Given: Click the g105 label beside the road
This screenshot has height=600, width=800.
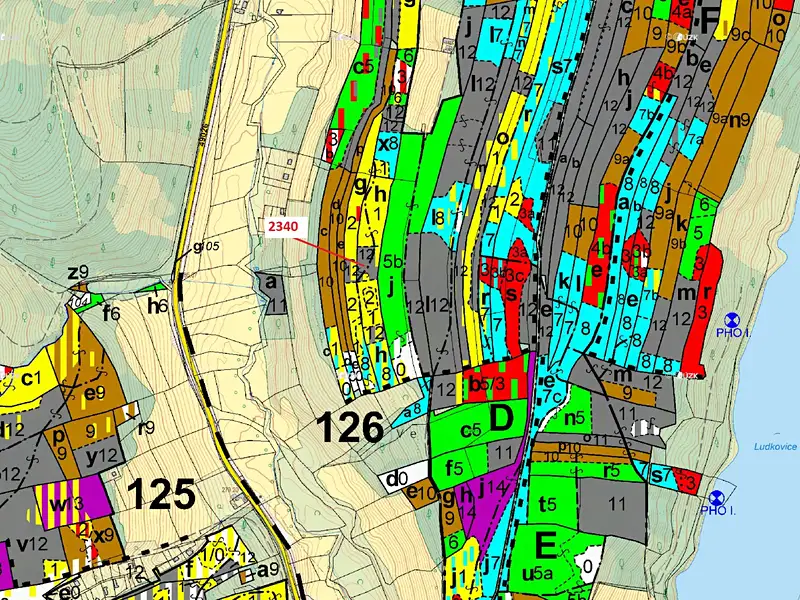Looking at the screenshot, I should click(x=206, y=246).
